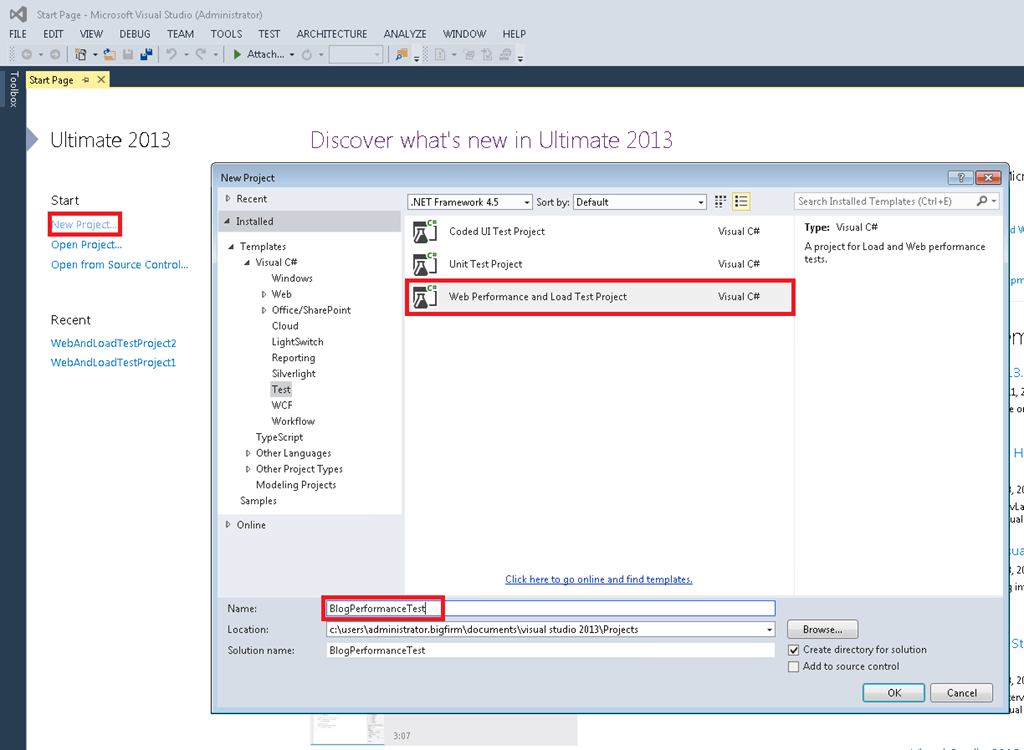The height and width of the screenshot is (750, 1024).
Task: Switch templates to small icons view
Action: tap(720, 202)
